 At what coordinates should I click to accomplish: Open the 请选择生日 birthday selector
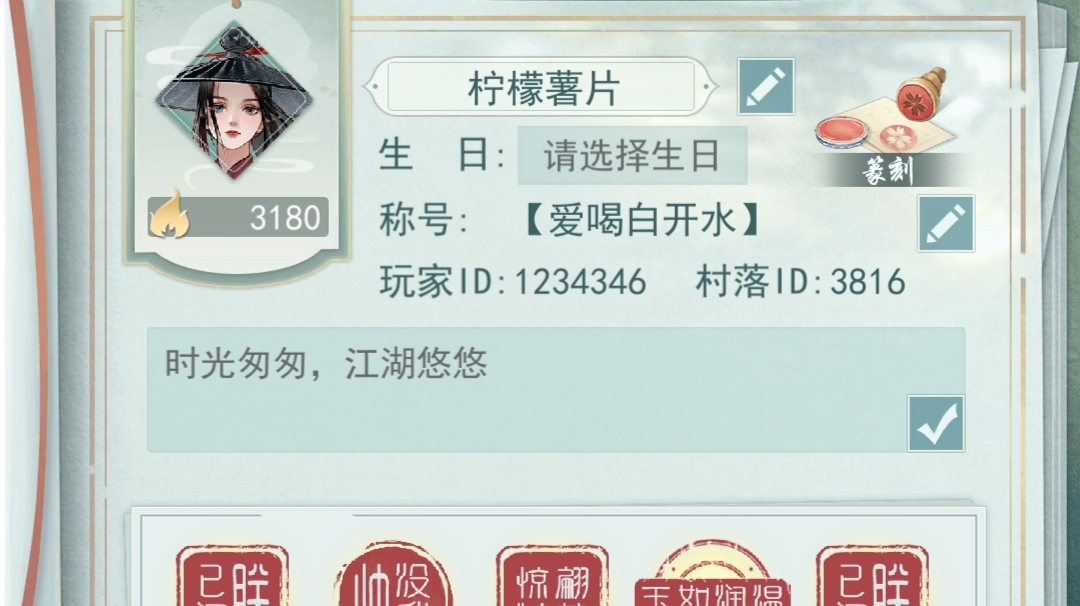[x=632, y=156]
